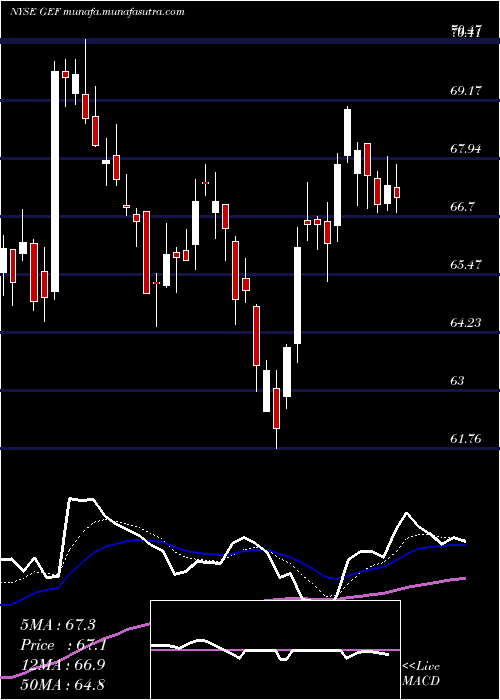The image size is (500, 700).
Task: Click the 5MA : 67.3 readout
Action: [58, 625]
